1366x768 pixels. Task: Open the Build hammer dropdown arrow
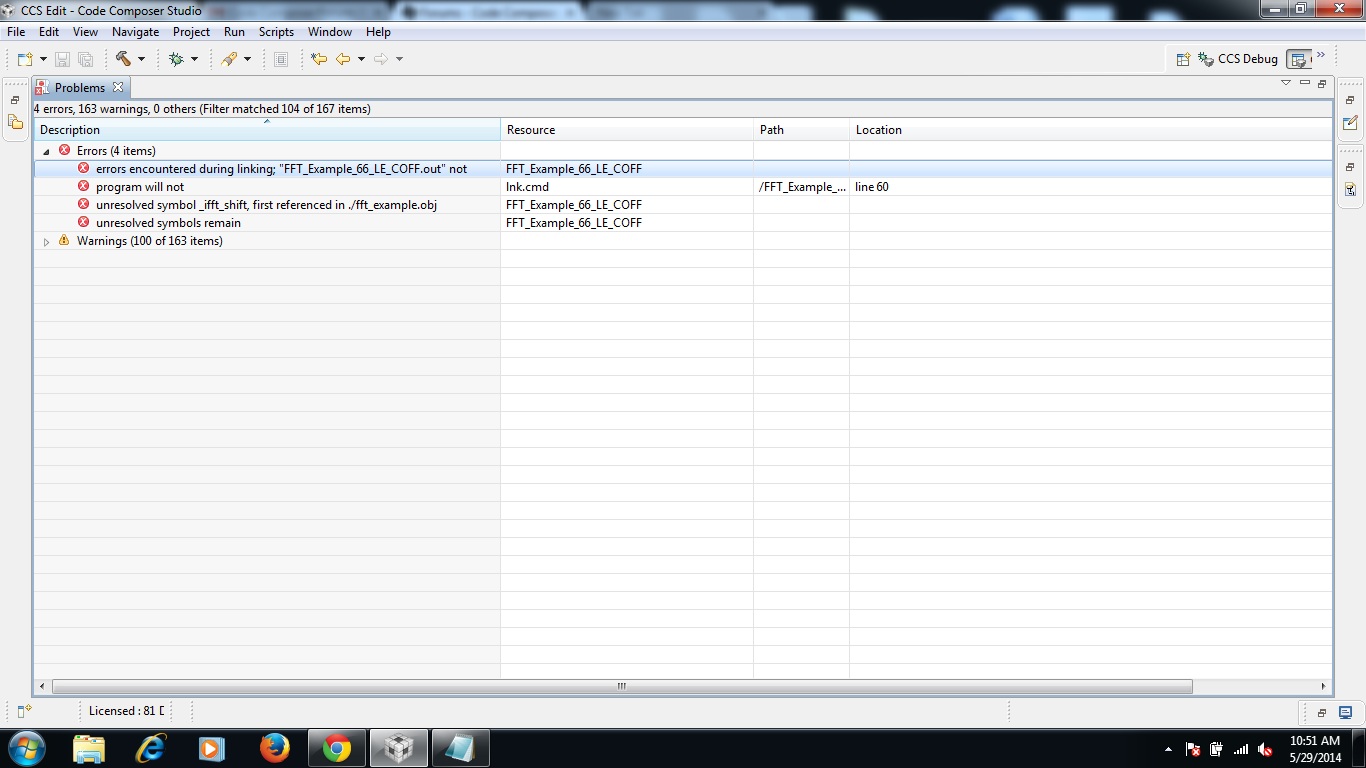click(141, 59)
